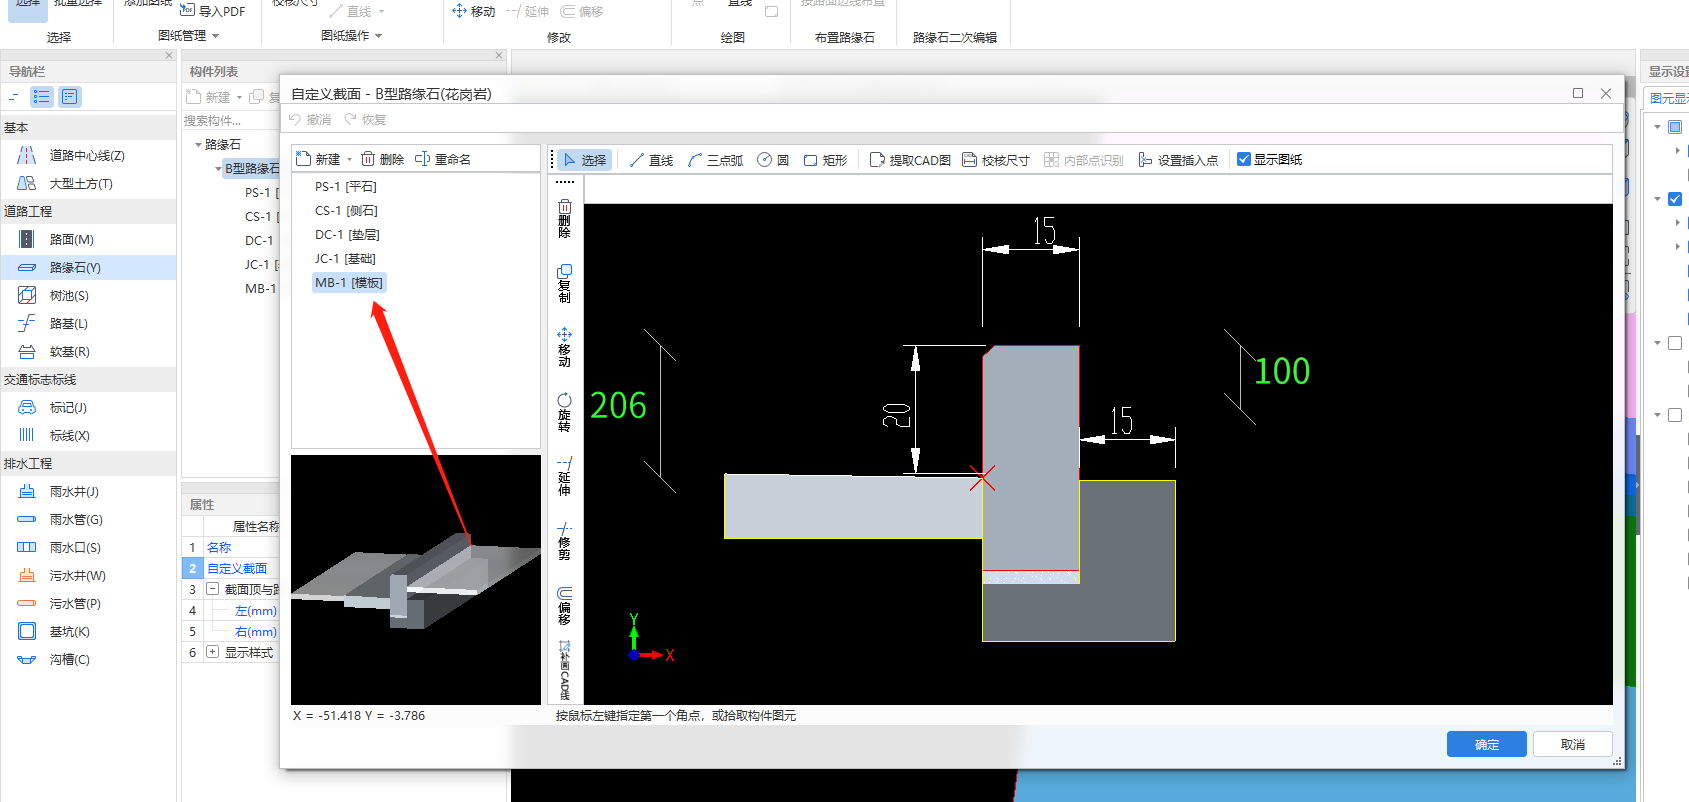Select DC-1 [垫层] in the section list

click(347, 235)
